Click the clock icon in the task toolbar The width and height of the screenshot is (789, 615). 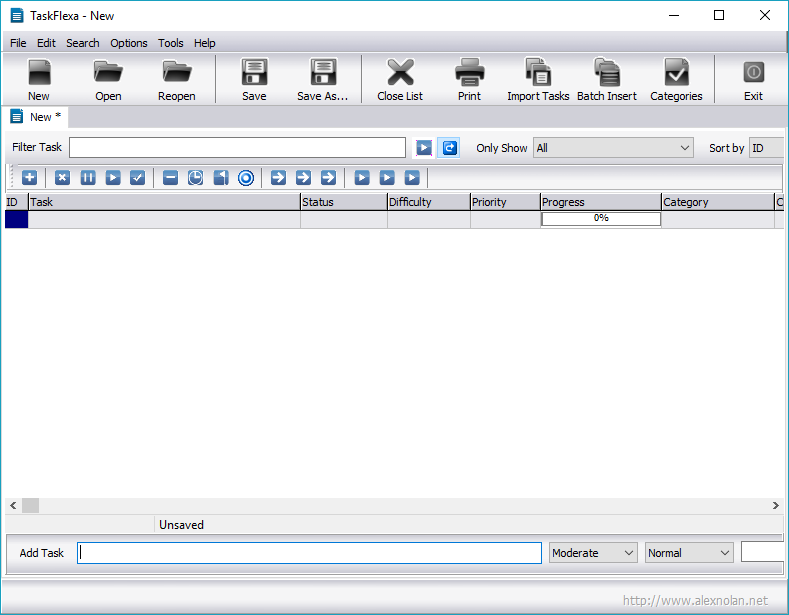(195, 178)
